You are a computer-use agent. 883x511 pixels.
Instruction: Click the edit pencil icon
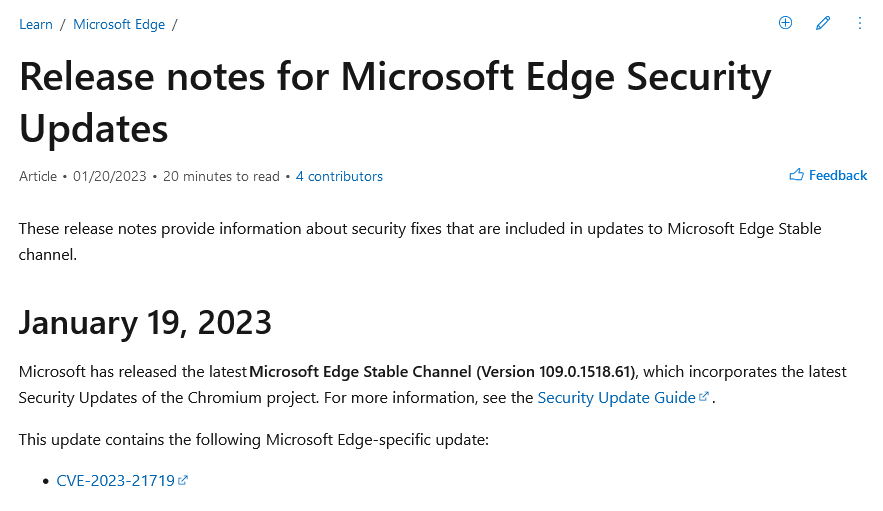823,23
